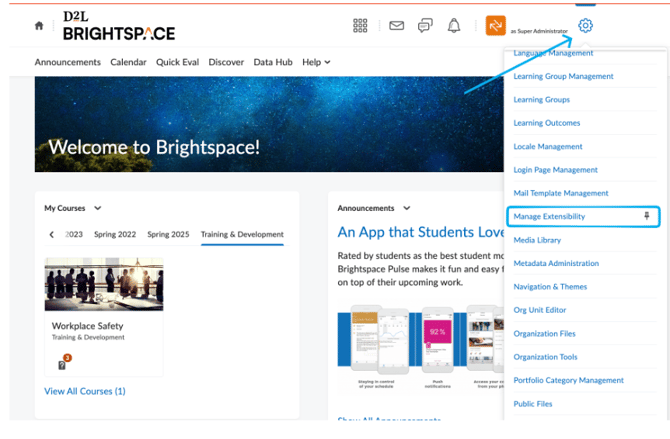Screen dimensions: 670x439
Task: Click the orange role-switch icon
Action: (x=496, y=26)
